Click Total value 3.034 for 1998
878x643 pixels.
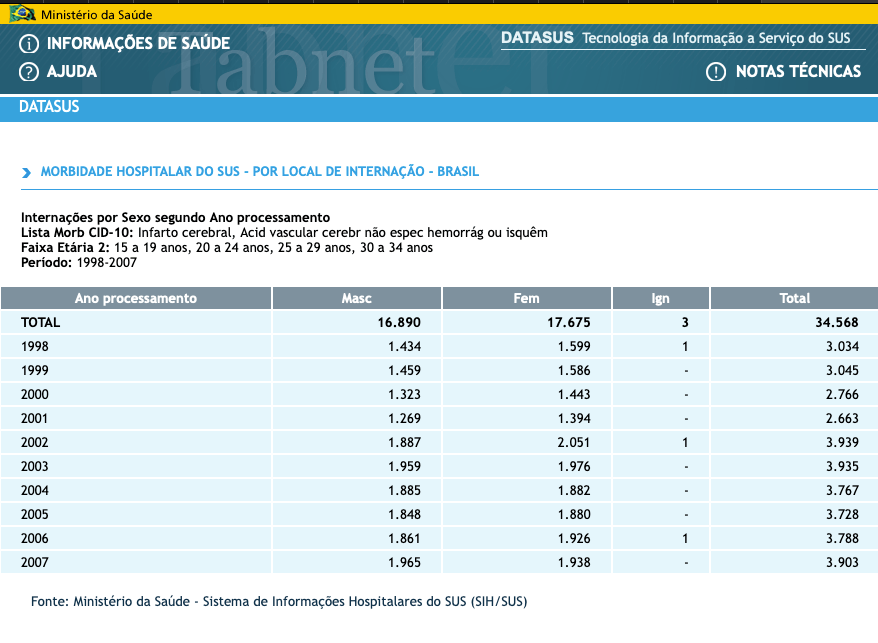pos(843,347)
